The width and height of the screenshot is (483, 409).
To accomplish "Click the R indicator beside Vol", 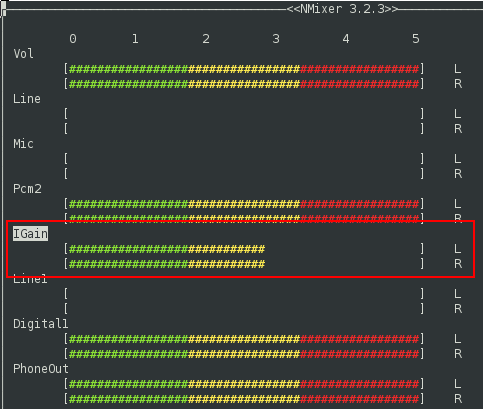I will point(458,84).
